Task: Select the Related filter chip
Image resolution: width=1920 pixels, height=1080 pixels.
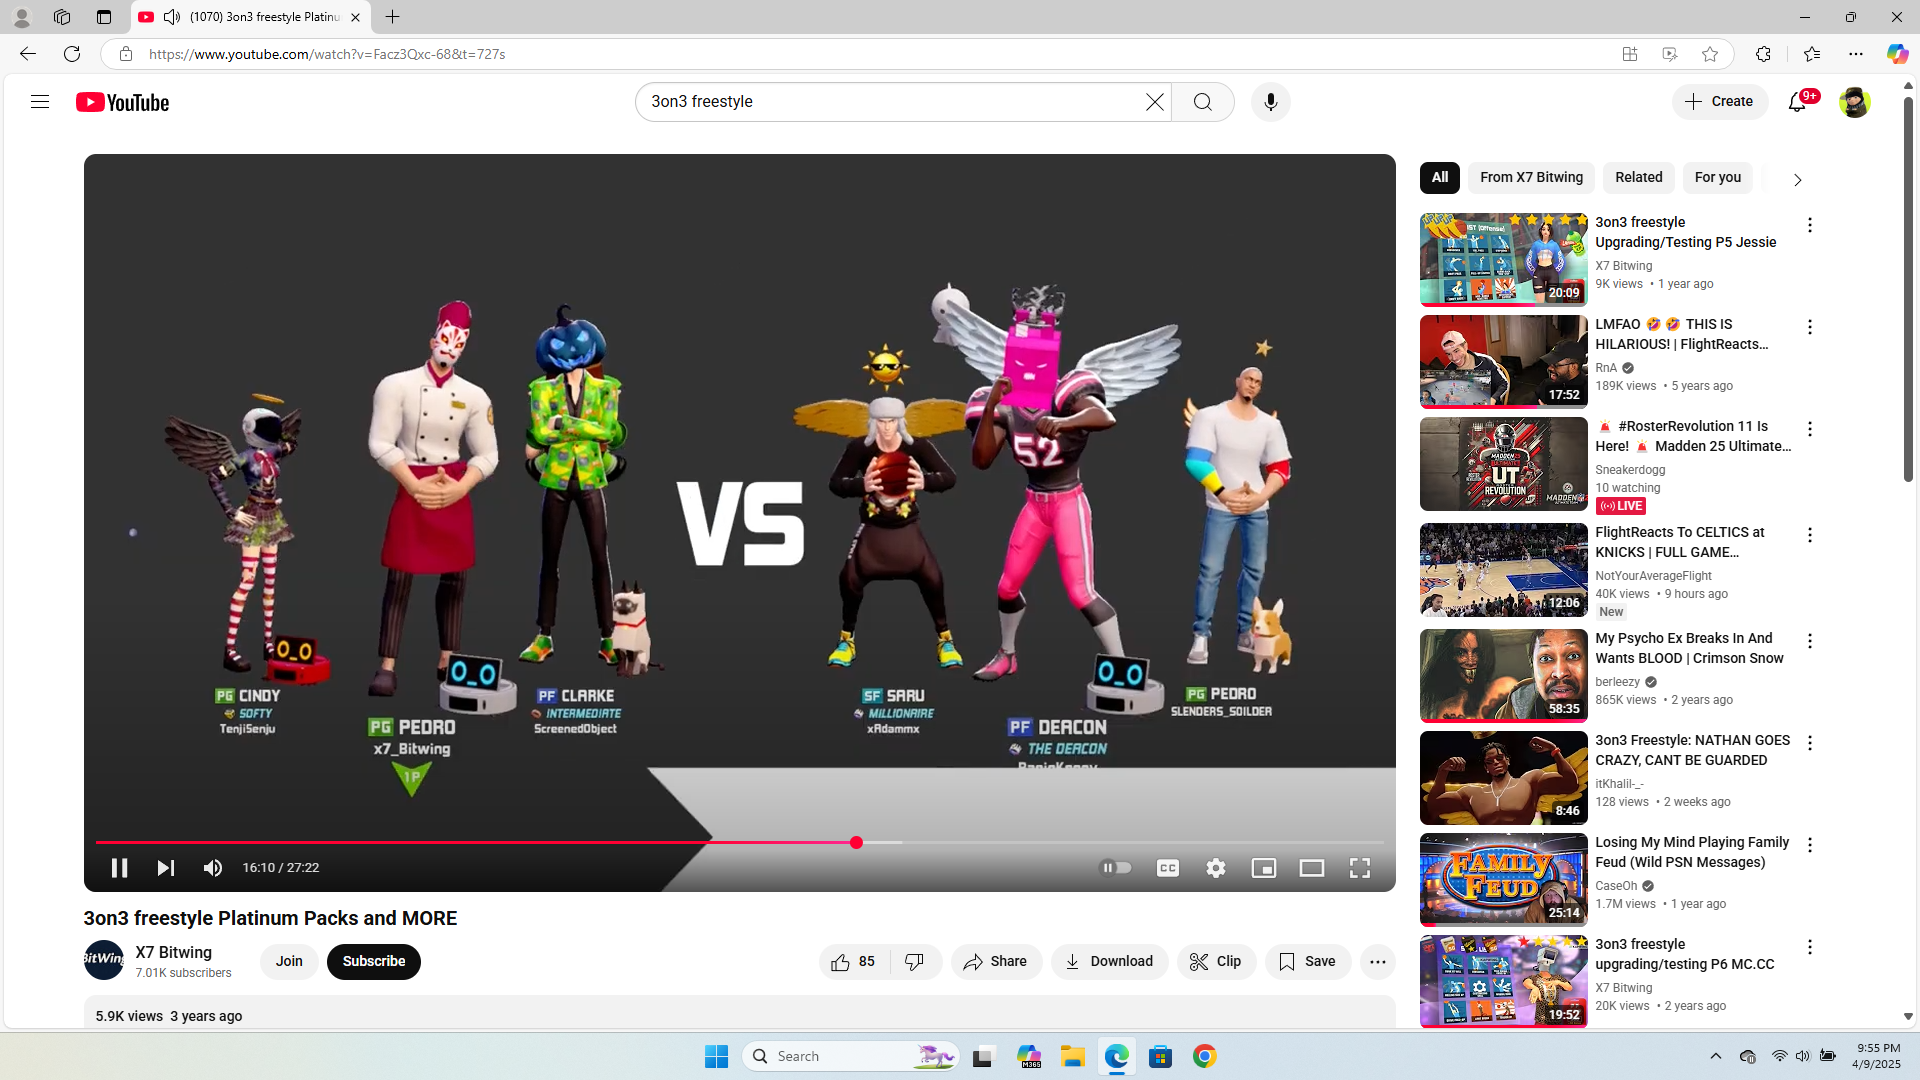Action: (1639, 178)
